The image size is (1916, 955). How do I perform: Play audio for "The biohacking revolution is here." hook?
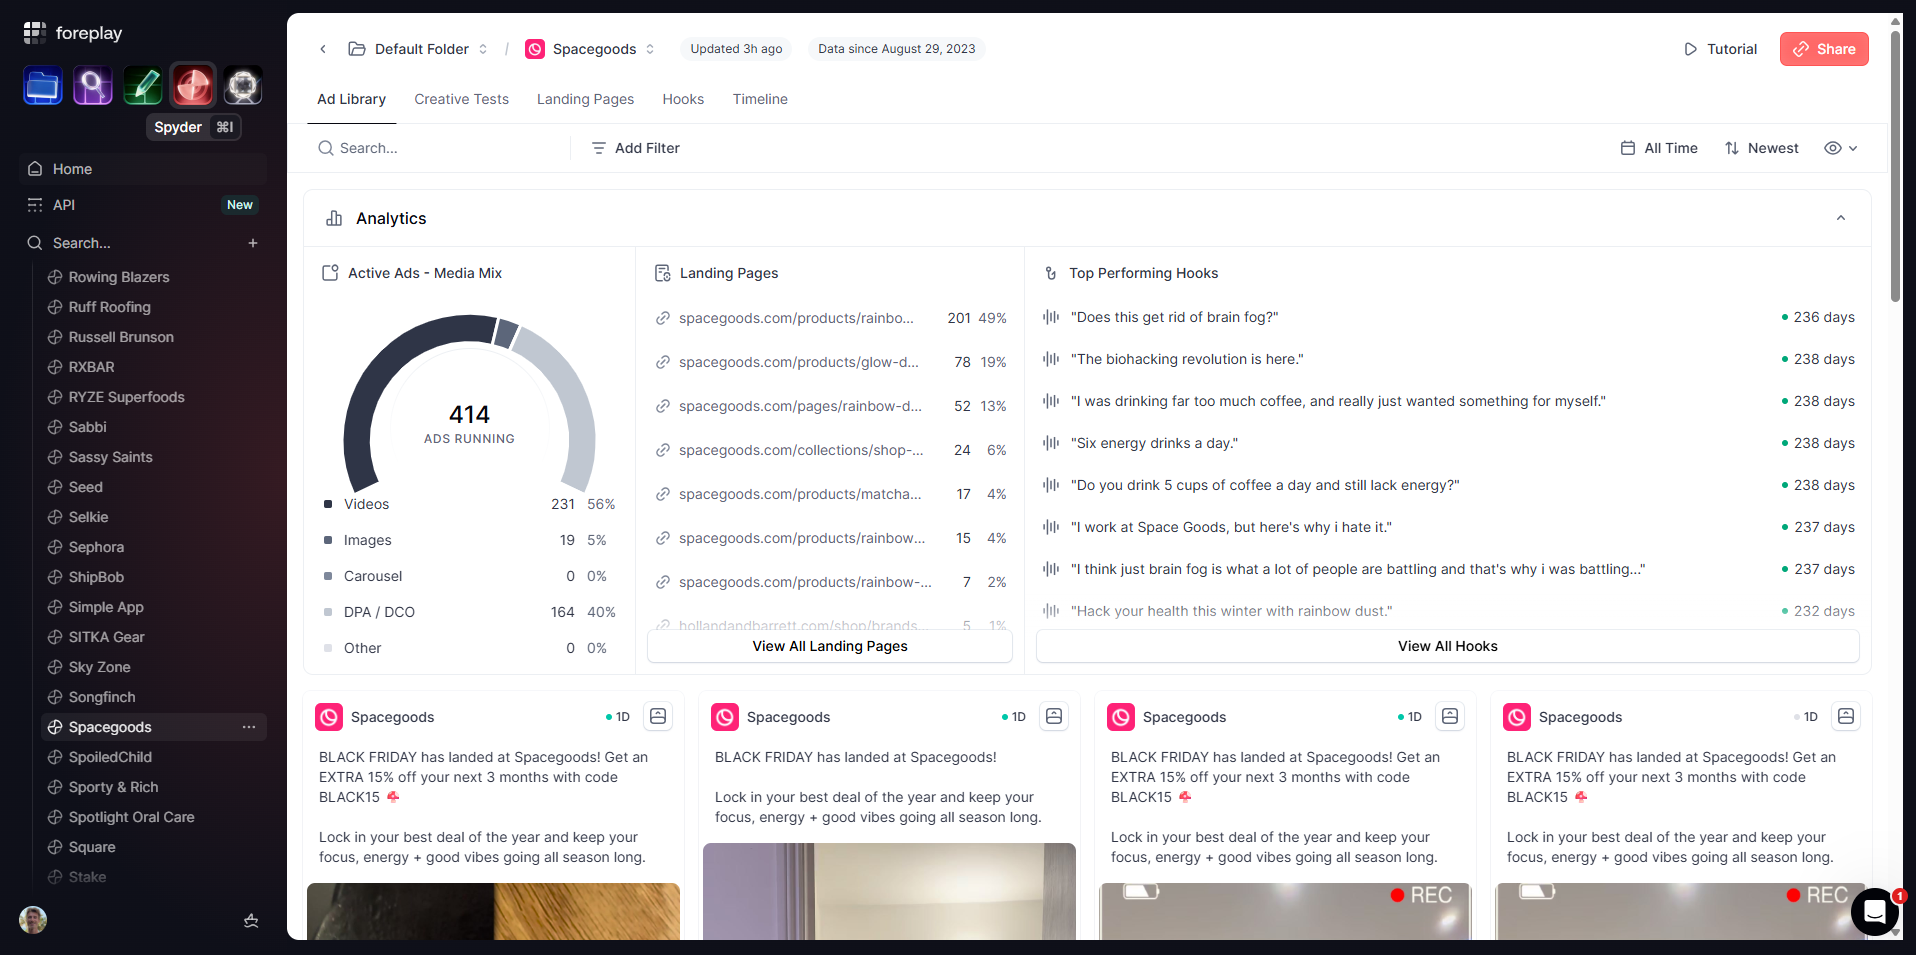tap(1051, 359)
